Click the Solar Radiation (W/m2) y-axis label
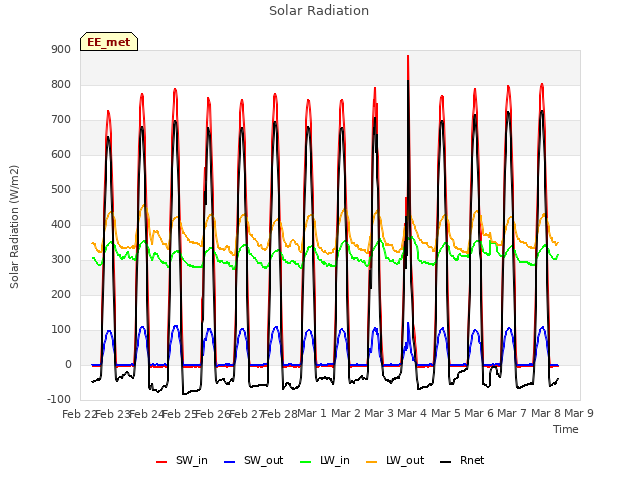Viewport: 640px width, 480px height. click(14, 227)
